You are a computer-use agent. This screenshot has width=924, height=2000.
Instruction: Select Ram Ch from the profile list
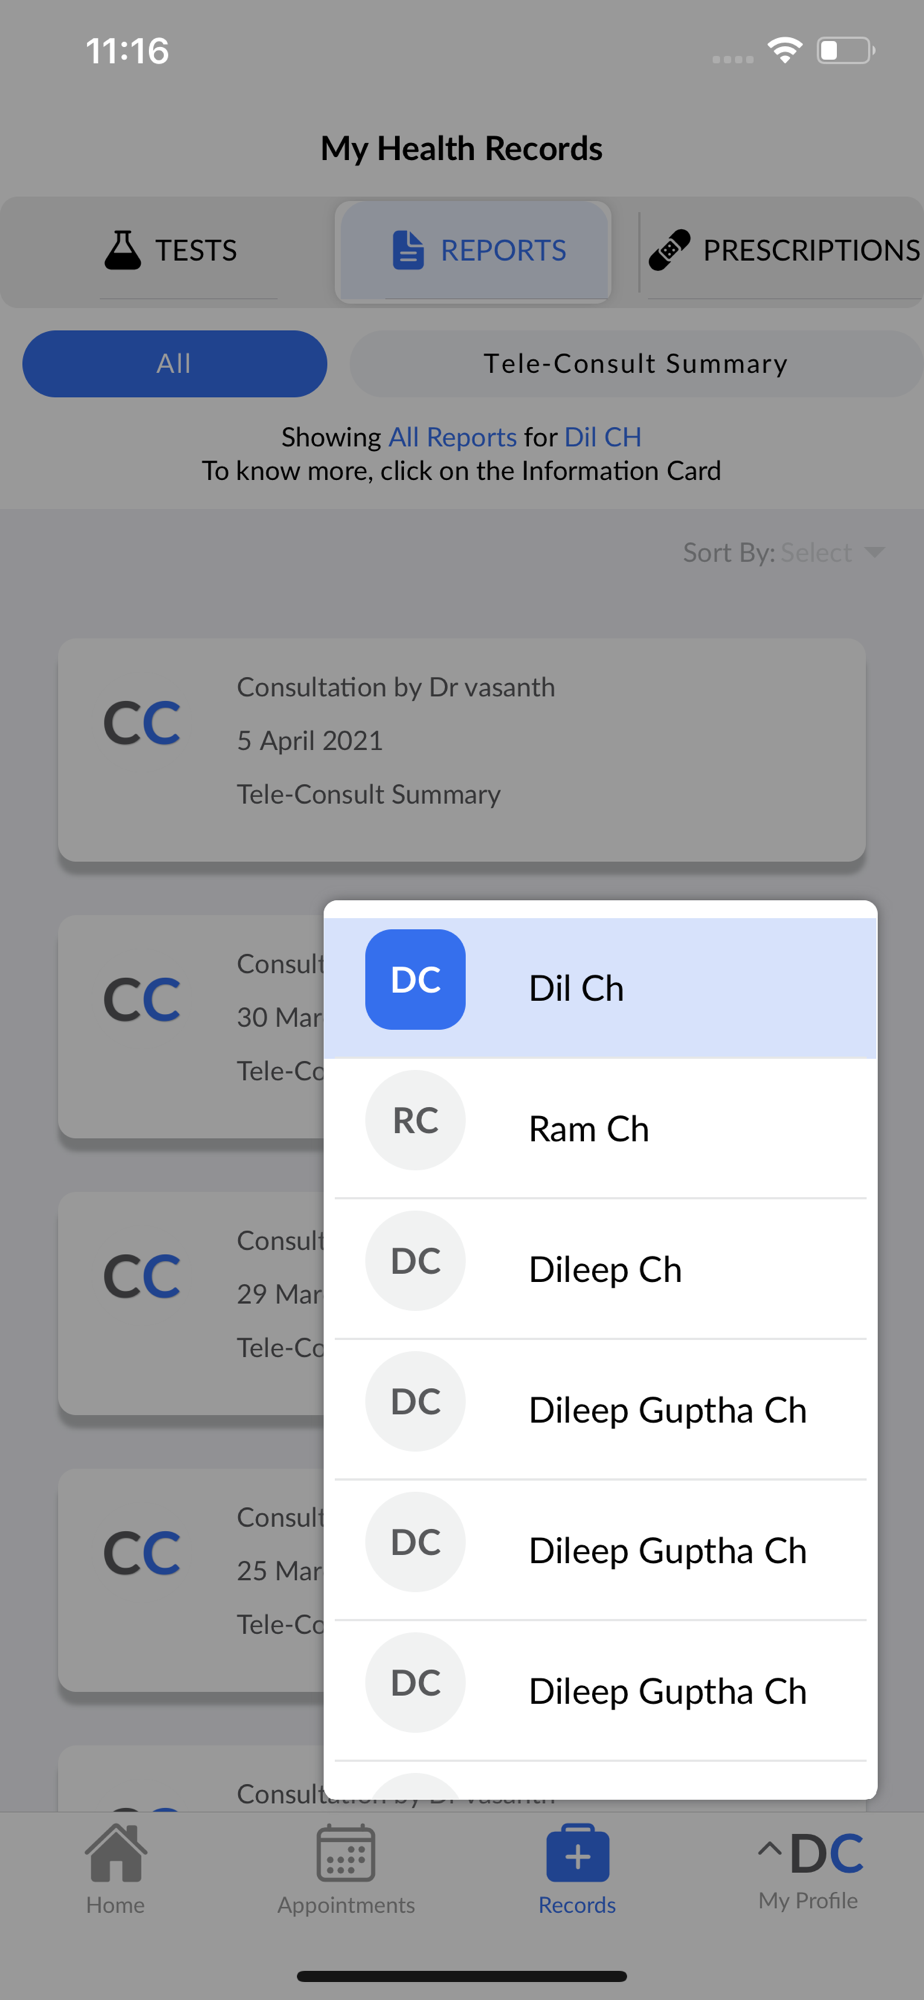coord(600,1129)
